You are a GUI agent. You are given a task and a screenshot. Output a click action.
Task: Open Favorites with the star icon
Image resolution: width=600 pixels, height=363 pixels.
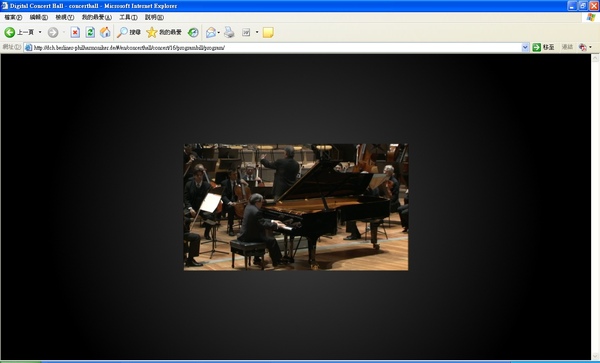(164, 33)
